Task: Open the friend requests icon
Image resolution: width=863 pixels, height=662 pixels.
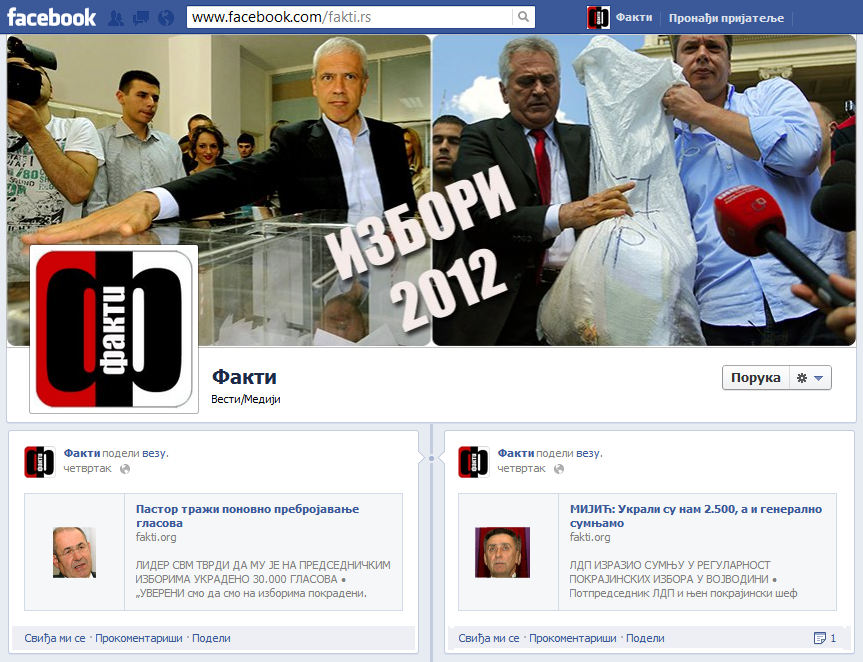Action: (x=116, y=17)
